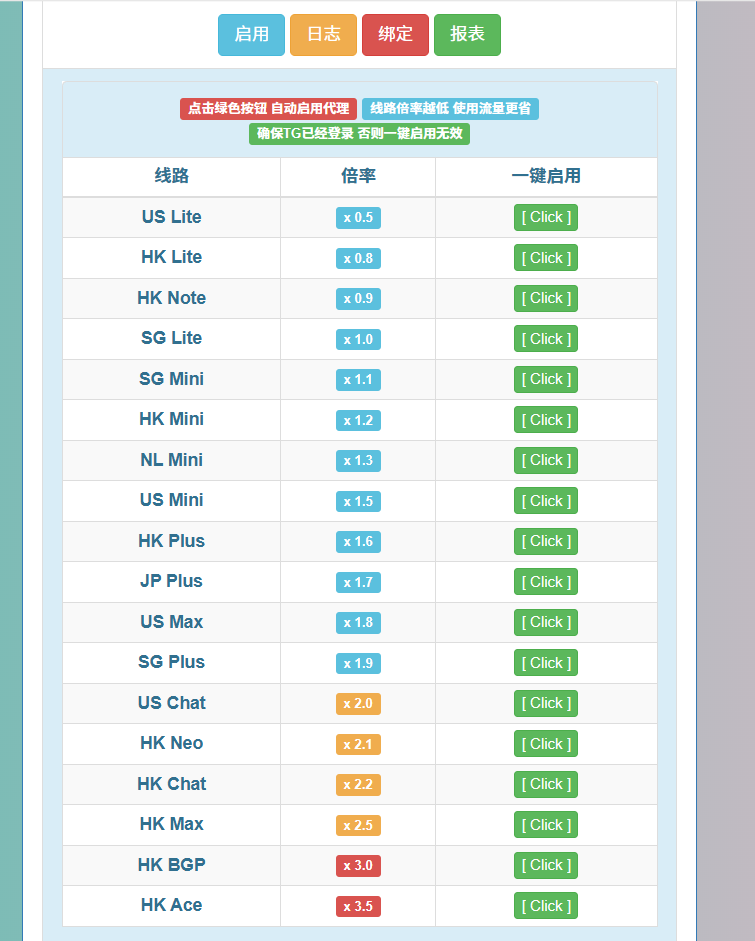Activate the HK Ace Click button
Image resolution: width=755 pixels, height=941 pixels.
click(546, 906)
